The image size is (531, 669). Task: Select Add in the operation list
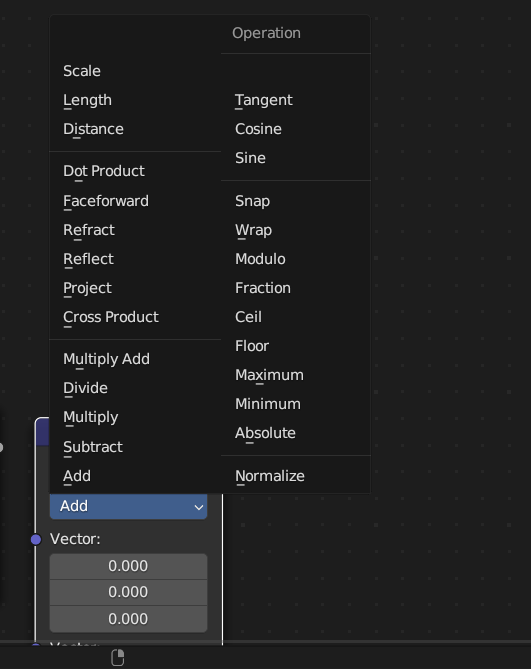point(135,476)
